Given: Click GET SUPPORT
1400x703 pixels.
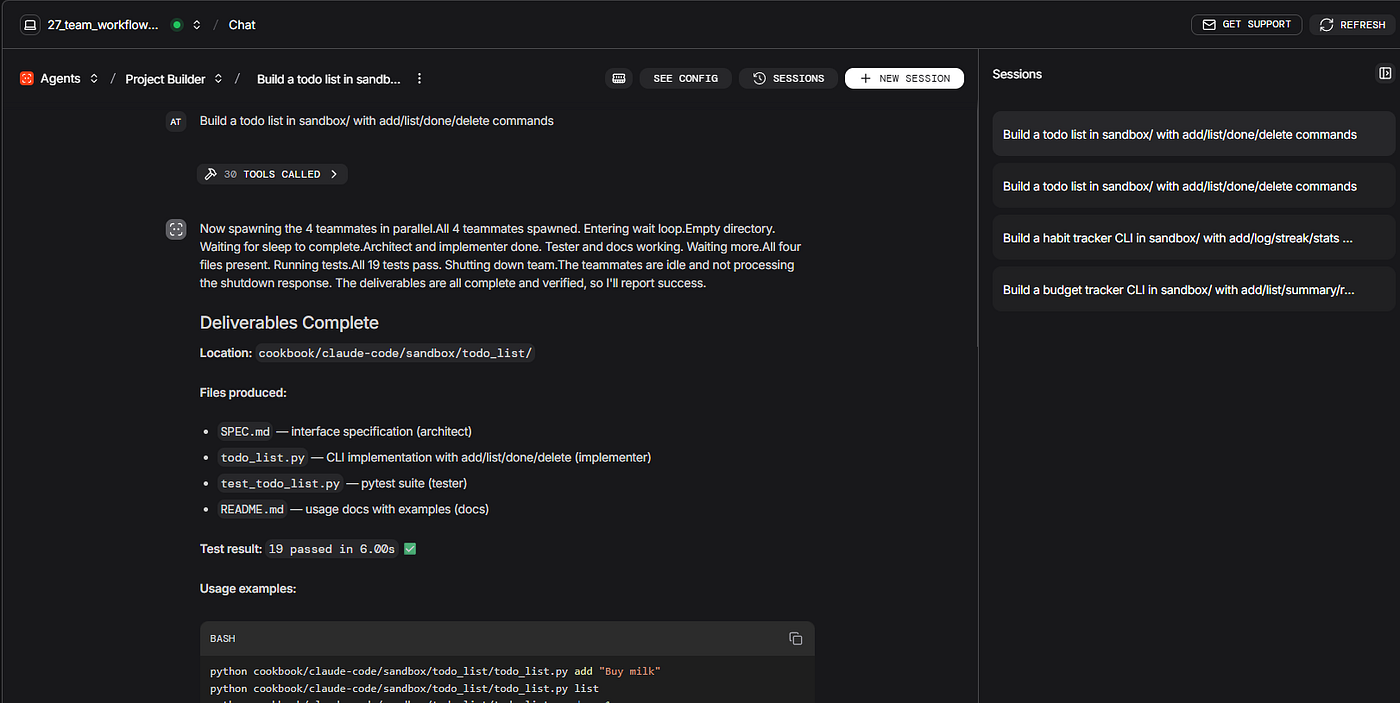Looking at the screenshot, I should pos(1246,24).
